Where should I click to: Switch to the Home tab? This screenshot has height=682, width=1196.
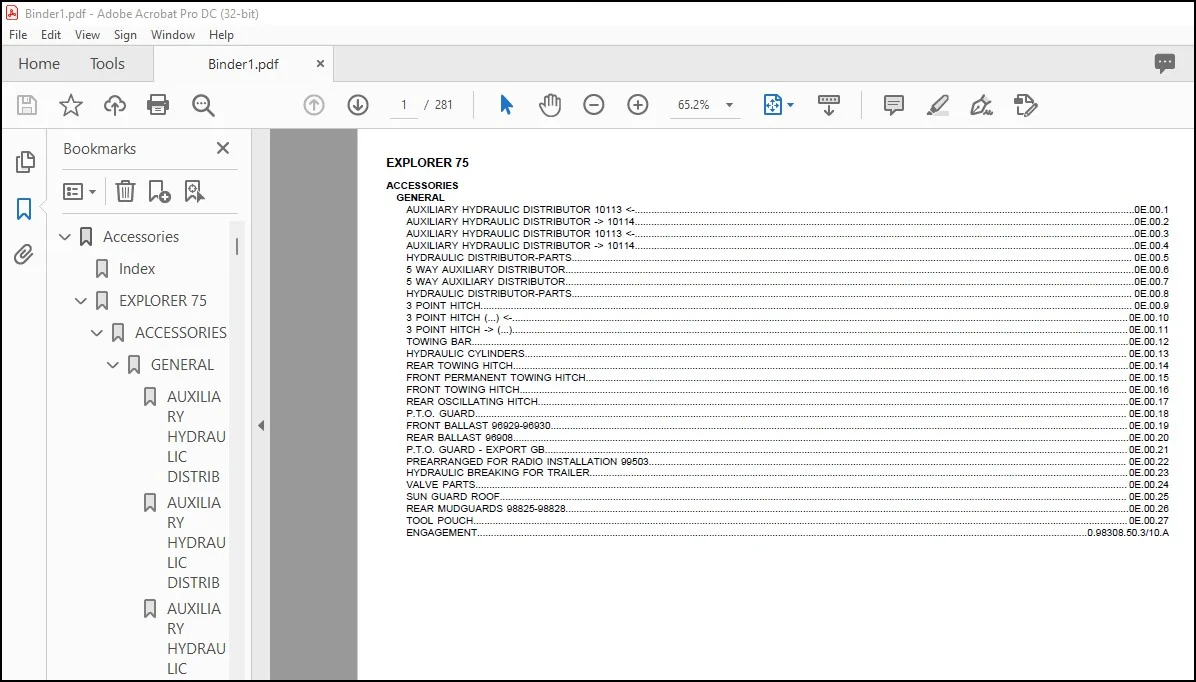click(x=39, y=63)
